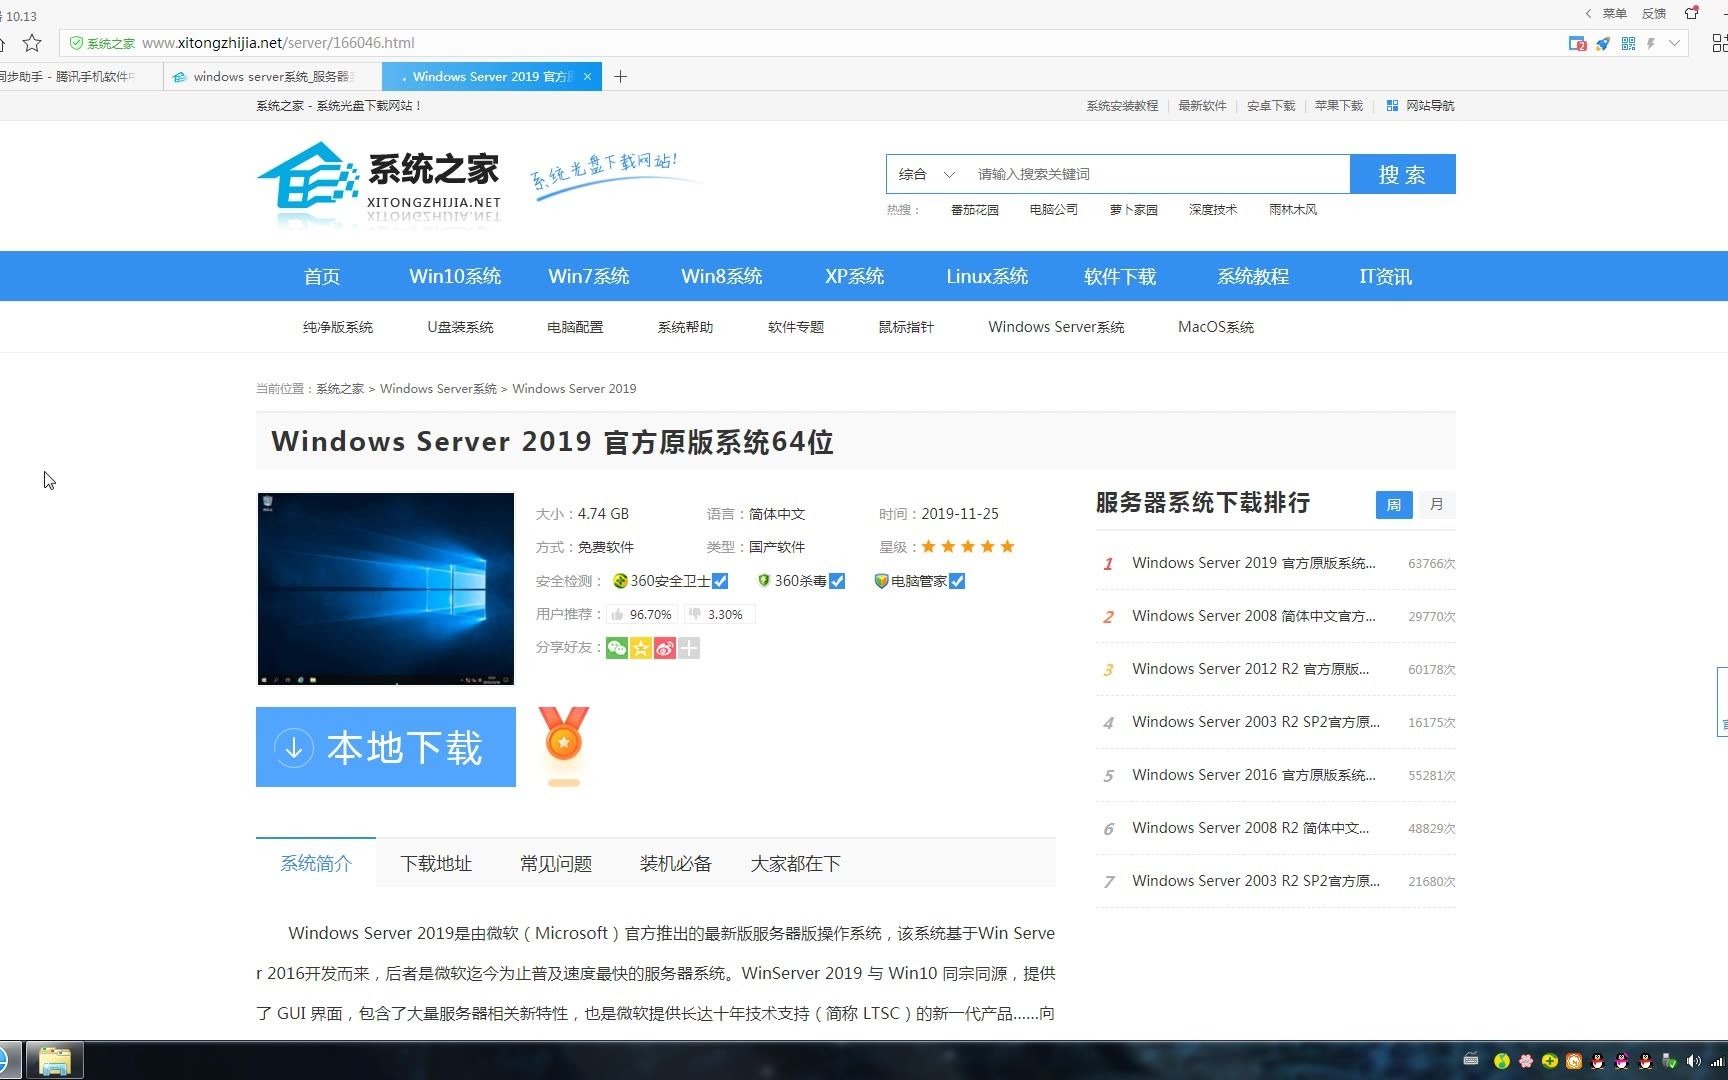Image resolution: width=1728 pixels, height=1080 pixels.
Task: Switch to the 下载地址 tab
Action: pos(436,863)
